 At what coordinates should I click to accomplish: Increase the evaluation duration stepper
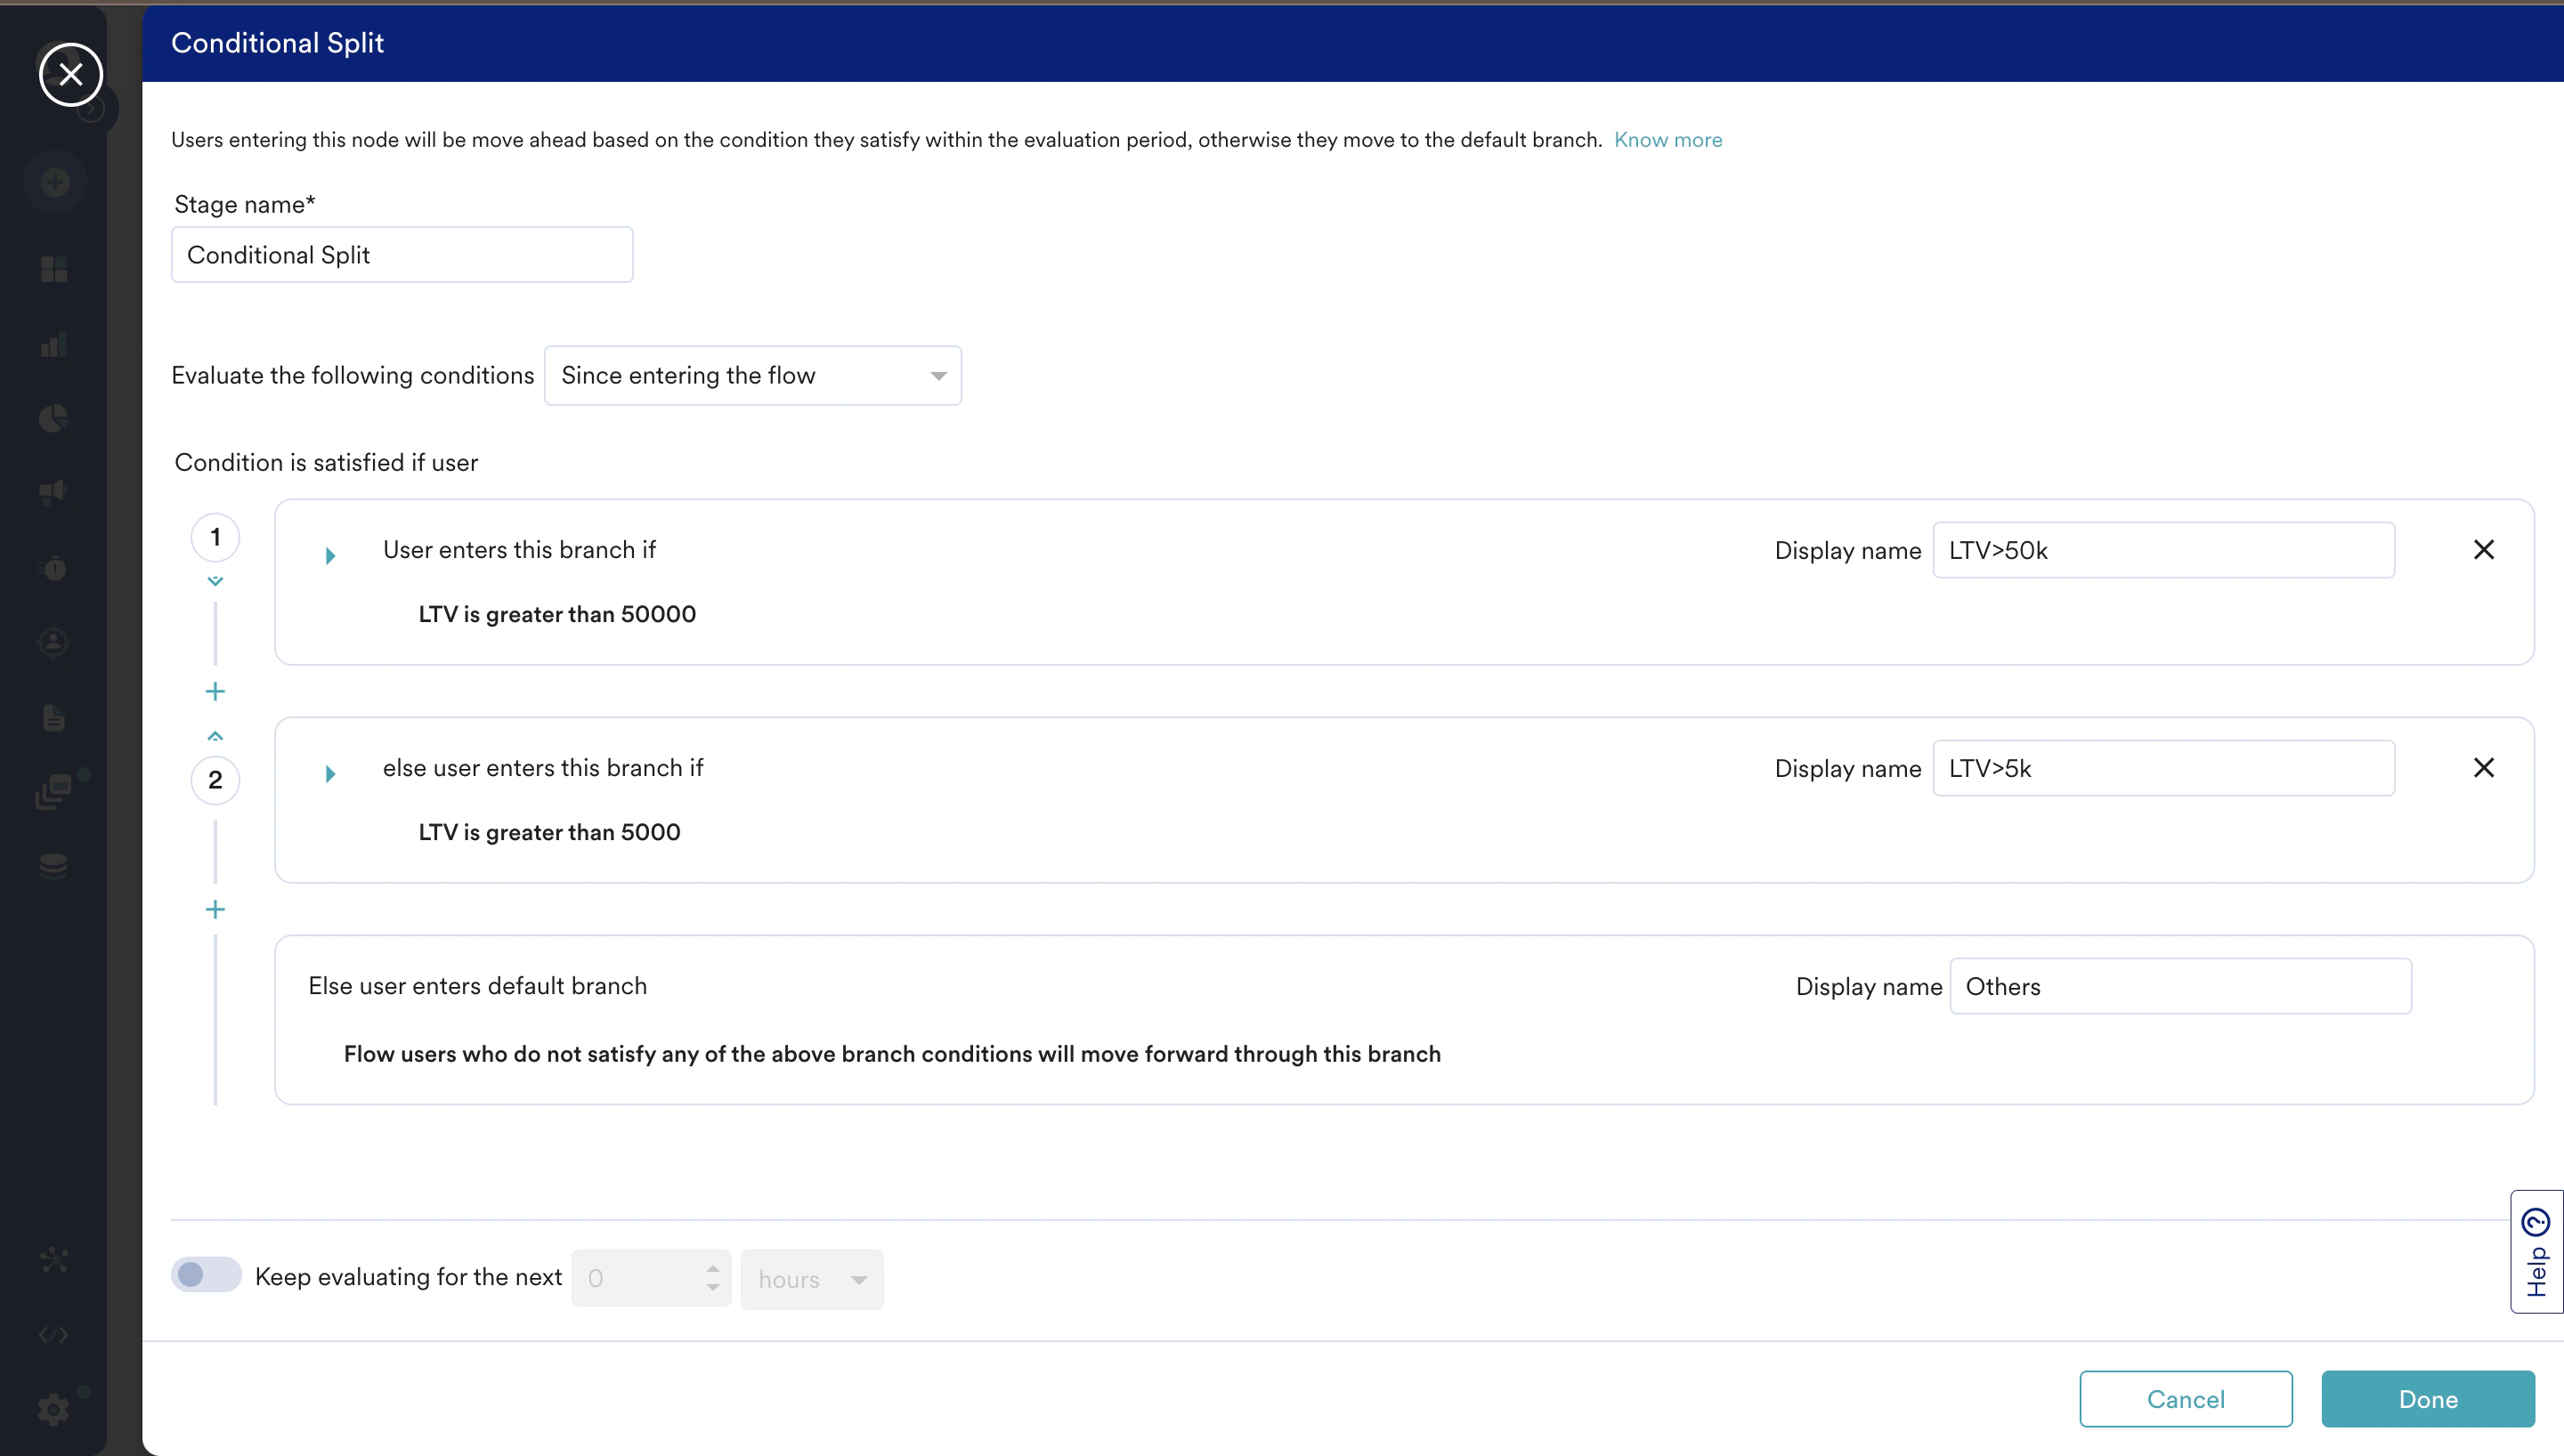pos(712,1268)
